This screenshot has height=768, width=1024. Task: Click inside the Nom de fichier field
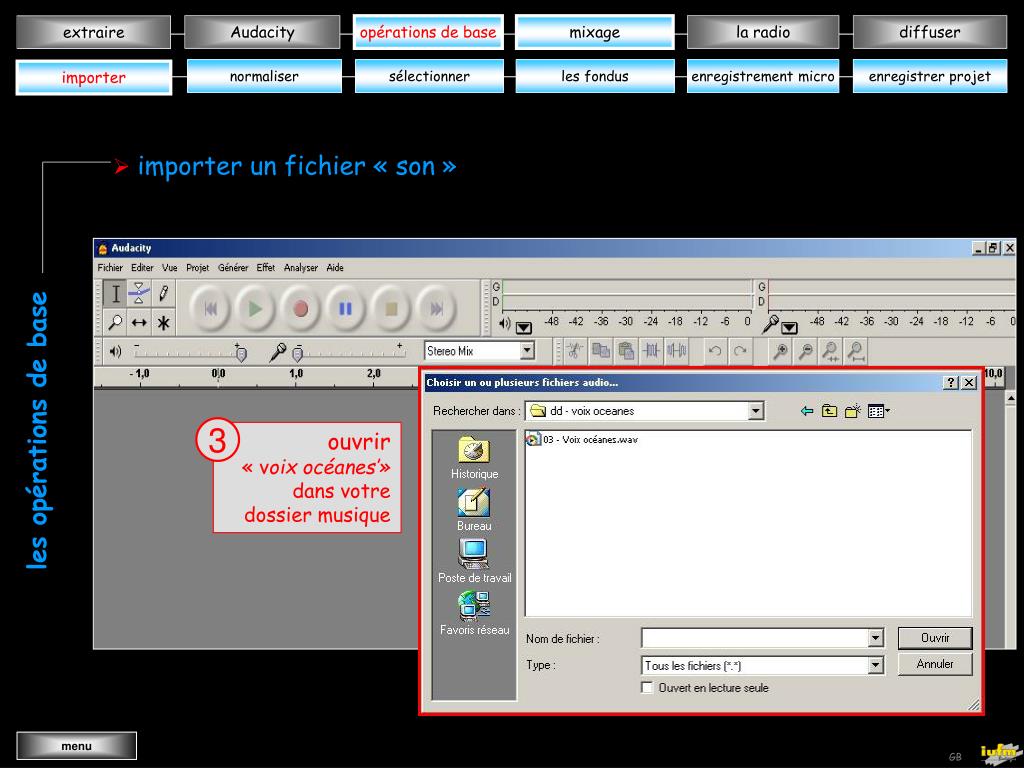(755, 638)
